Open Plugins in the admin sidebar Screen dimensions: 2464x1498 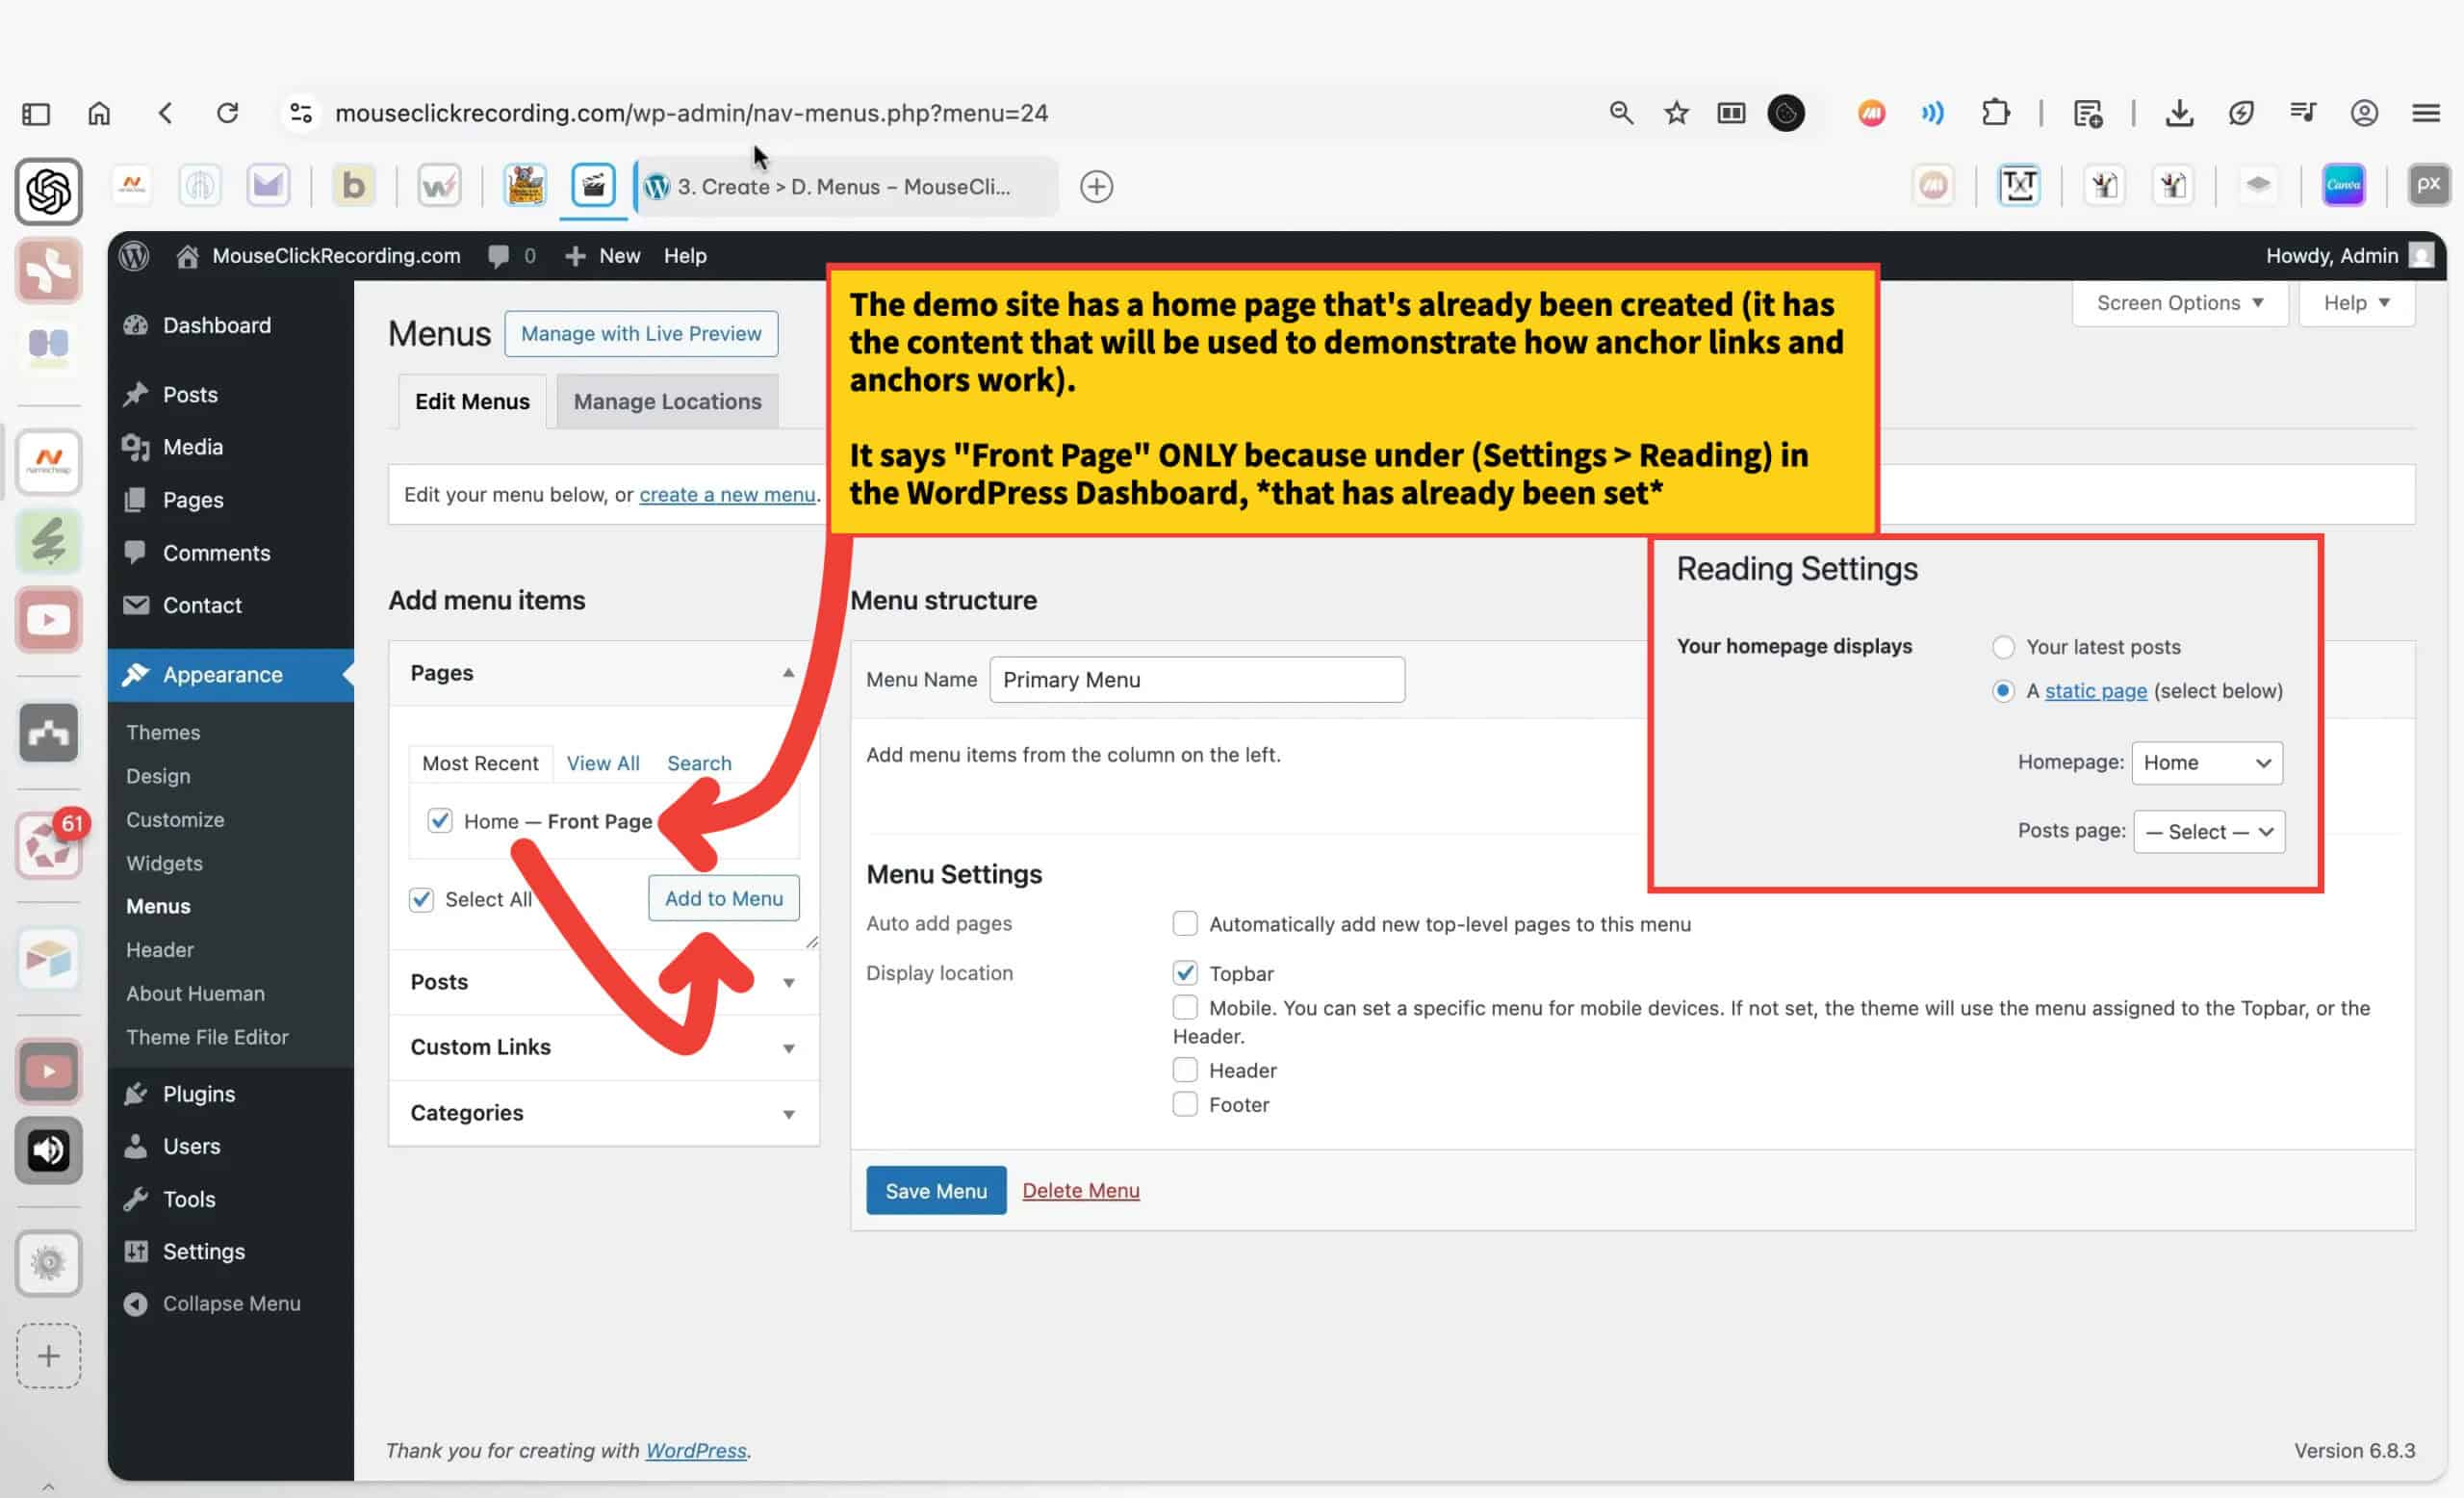(x=198, y=1094)
